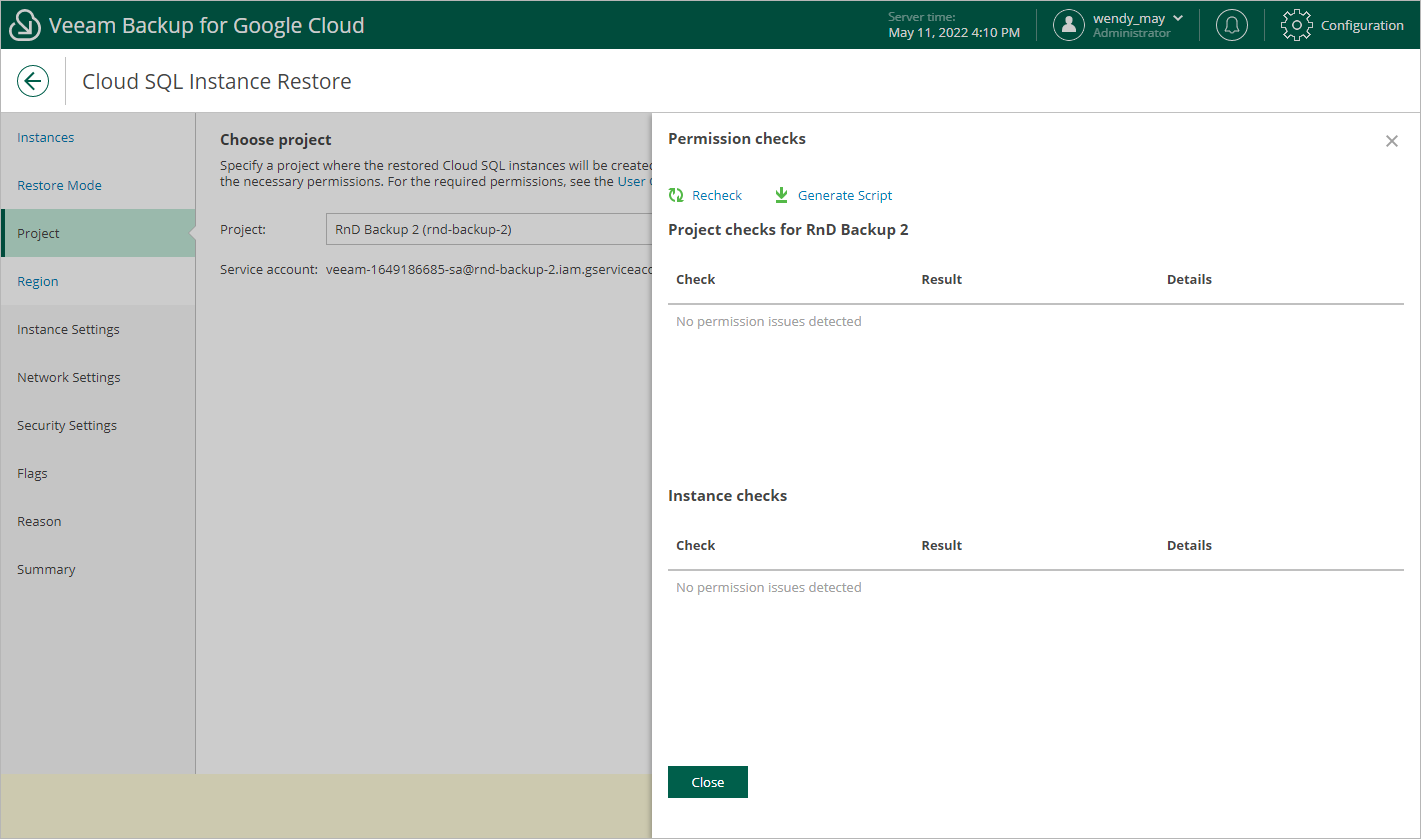1421x839 pixels.
Task: Open the notifications bell icon
Action: click(x=1231, y=26)
